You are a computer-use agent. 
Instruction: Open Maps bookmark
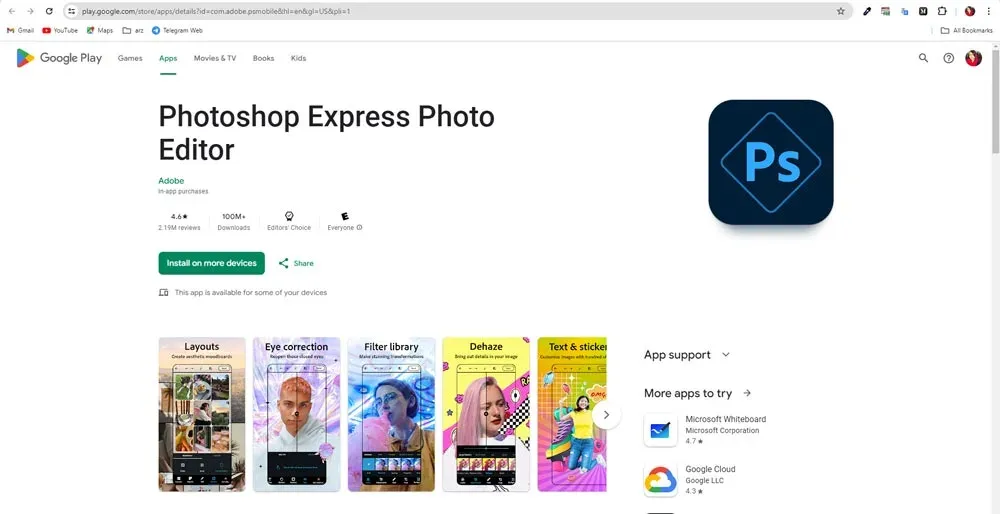coord(99,30)
